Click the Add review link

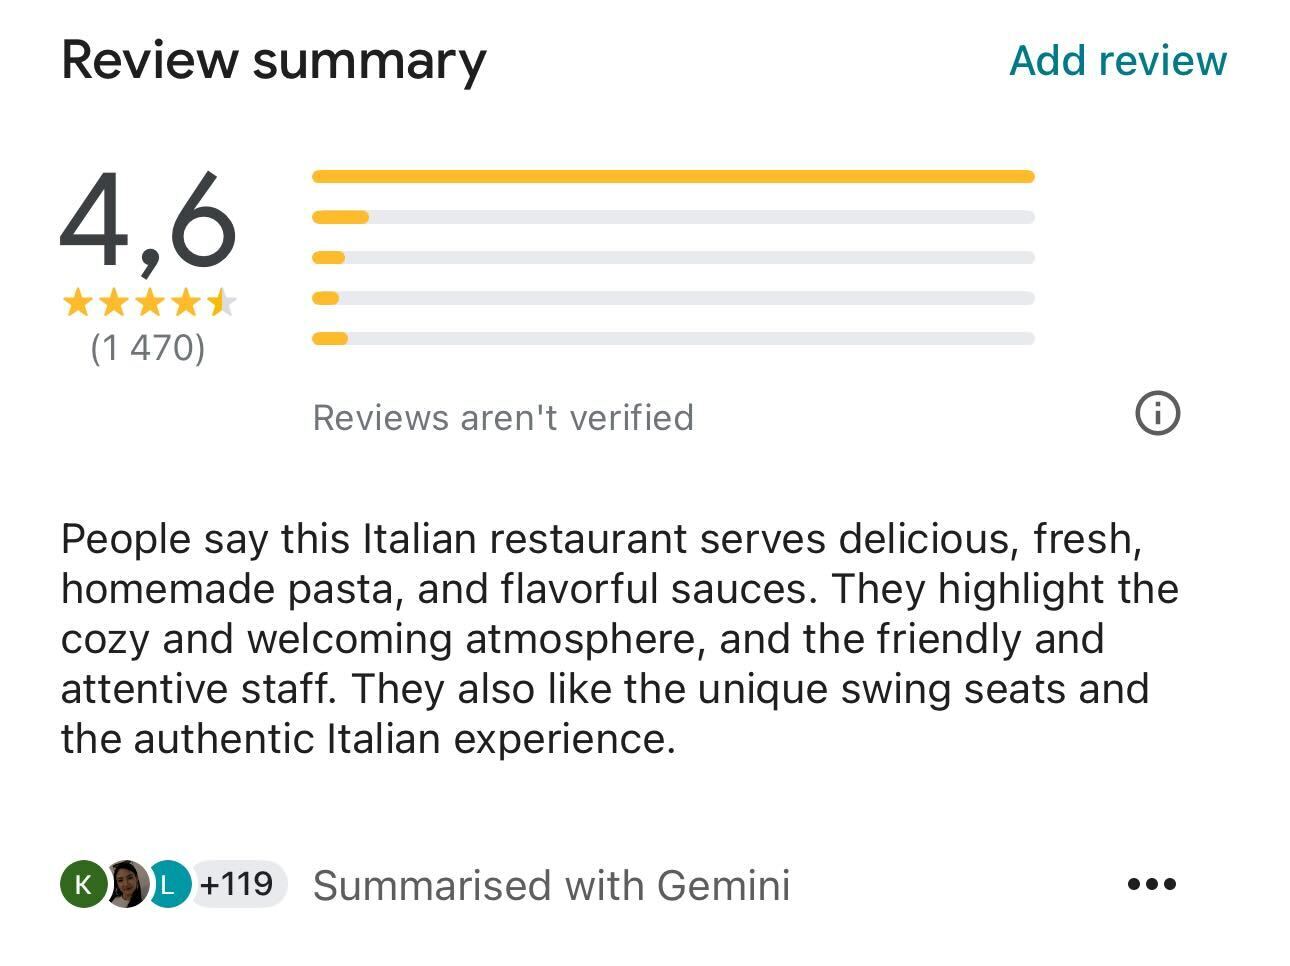coord(1117,60)
